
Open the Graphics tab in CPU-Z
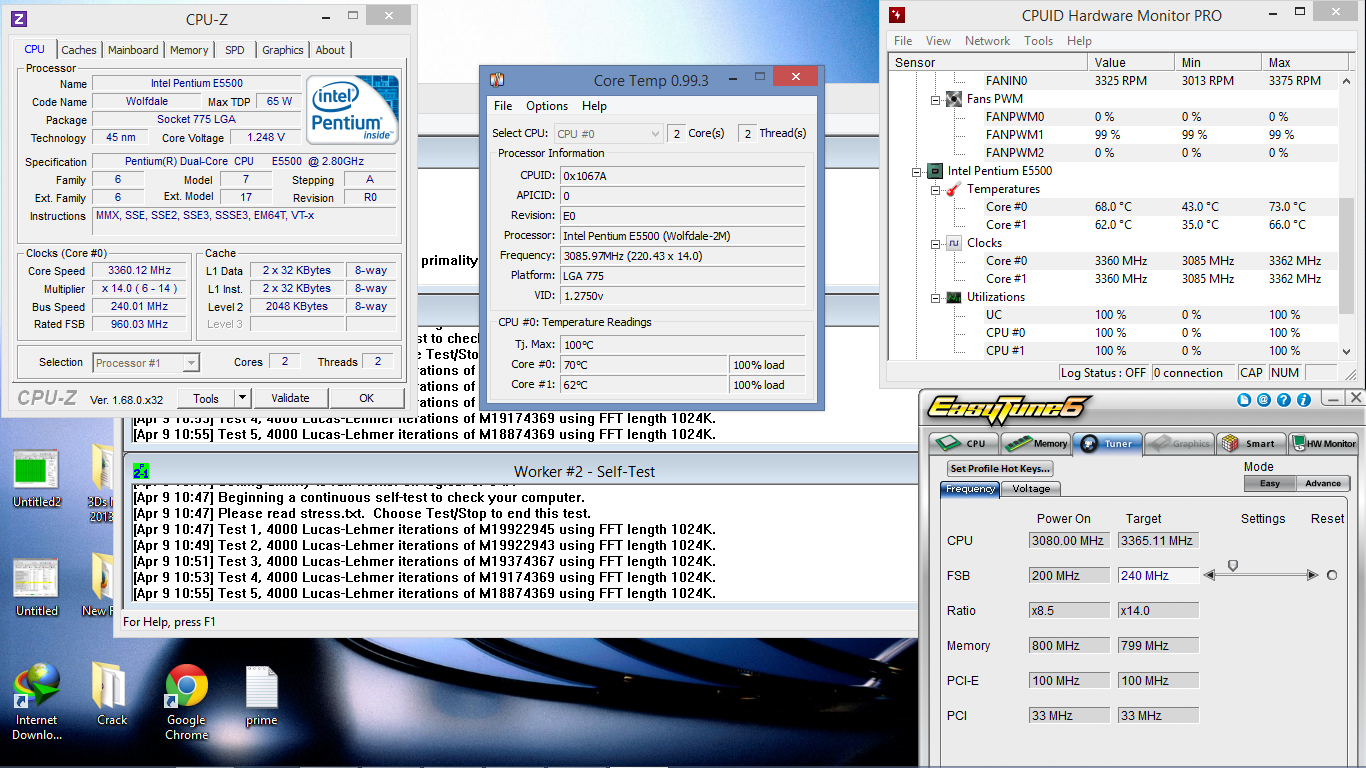point(283,50)
